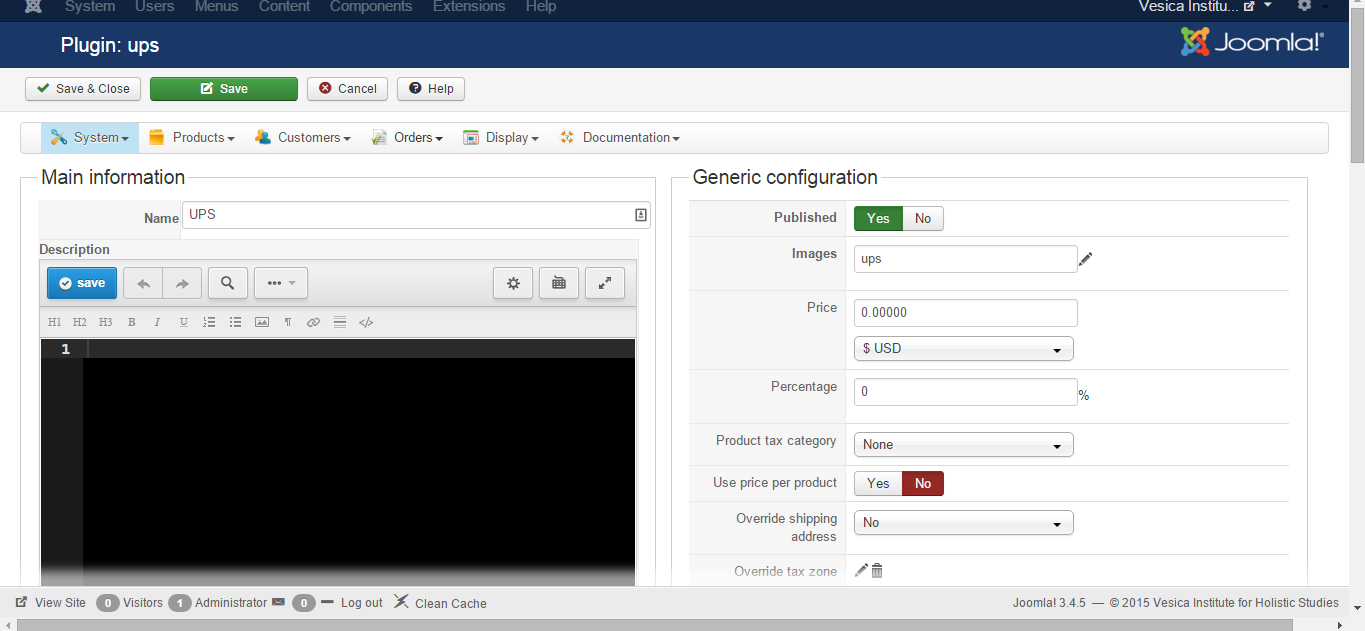Screen dimensions: 1365x631
Task: Open the Override shipping address dropdown
Action: point(963,523)
